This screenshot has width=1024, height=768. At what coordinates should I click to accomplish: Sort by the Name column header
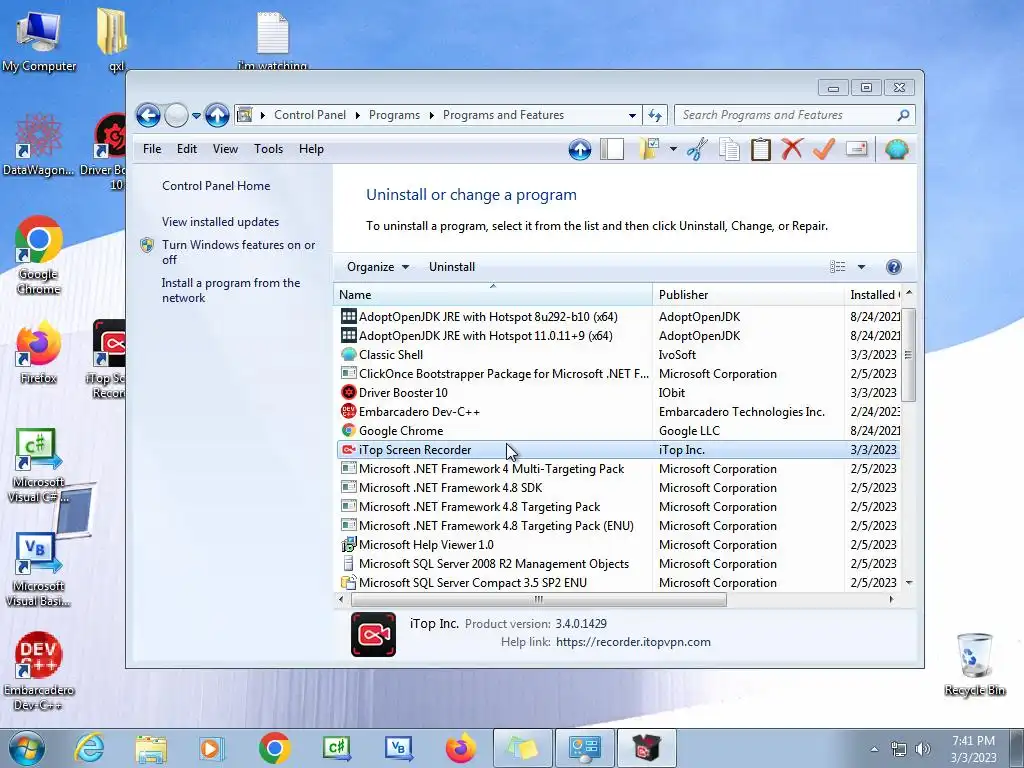tap(492, 295)
